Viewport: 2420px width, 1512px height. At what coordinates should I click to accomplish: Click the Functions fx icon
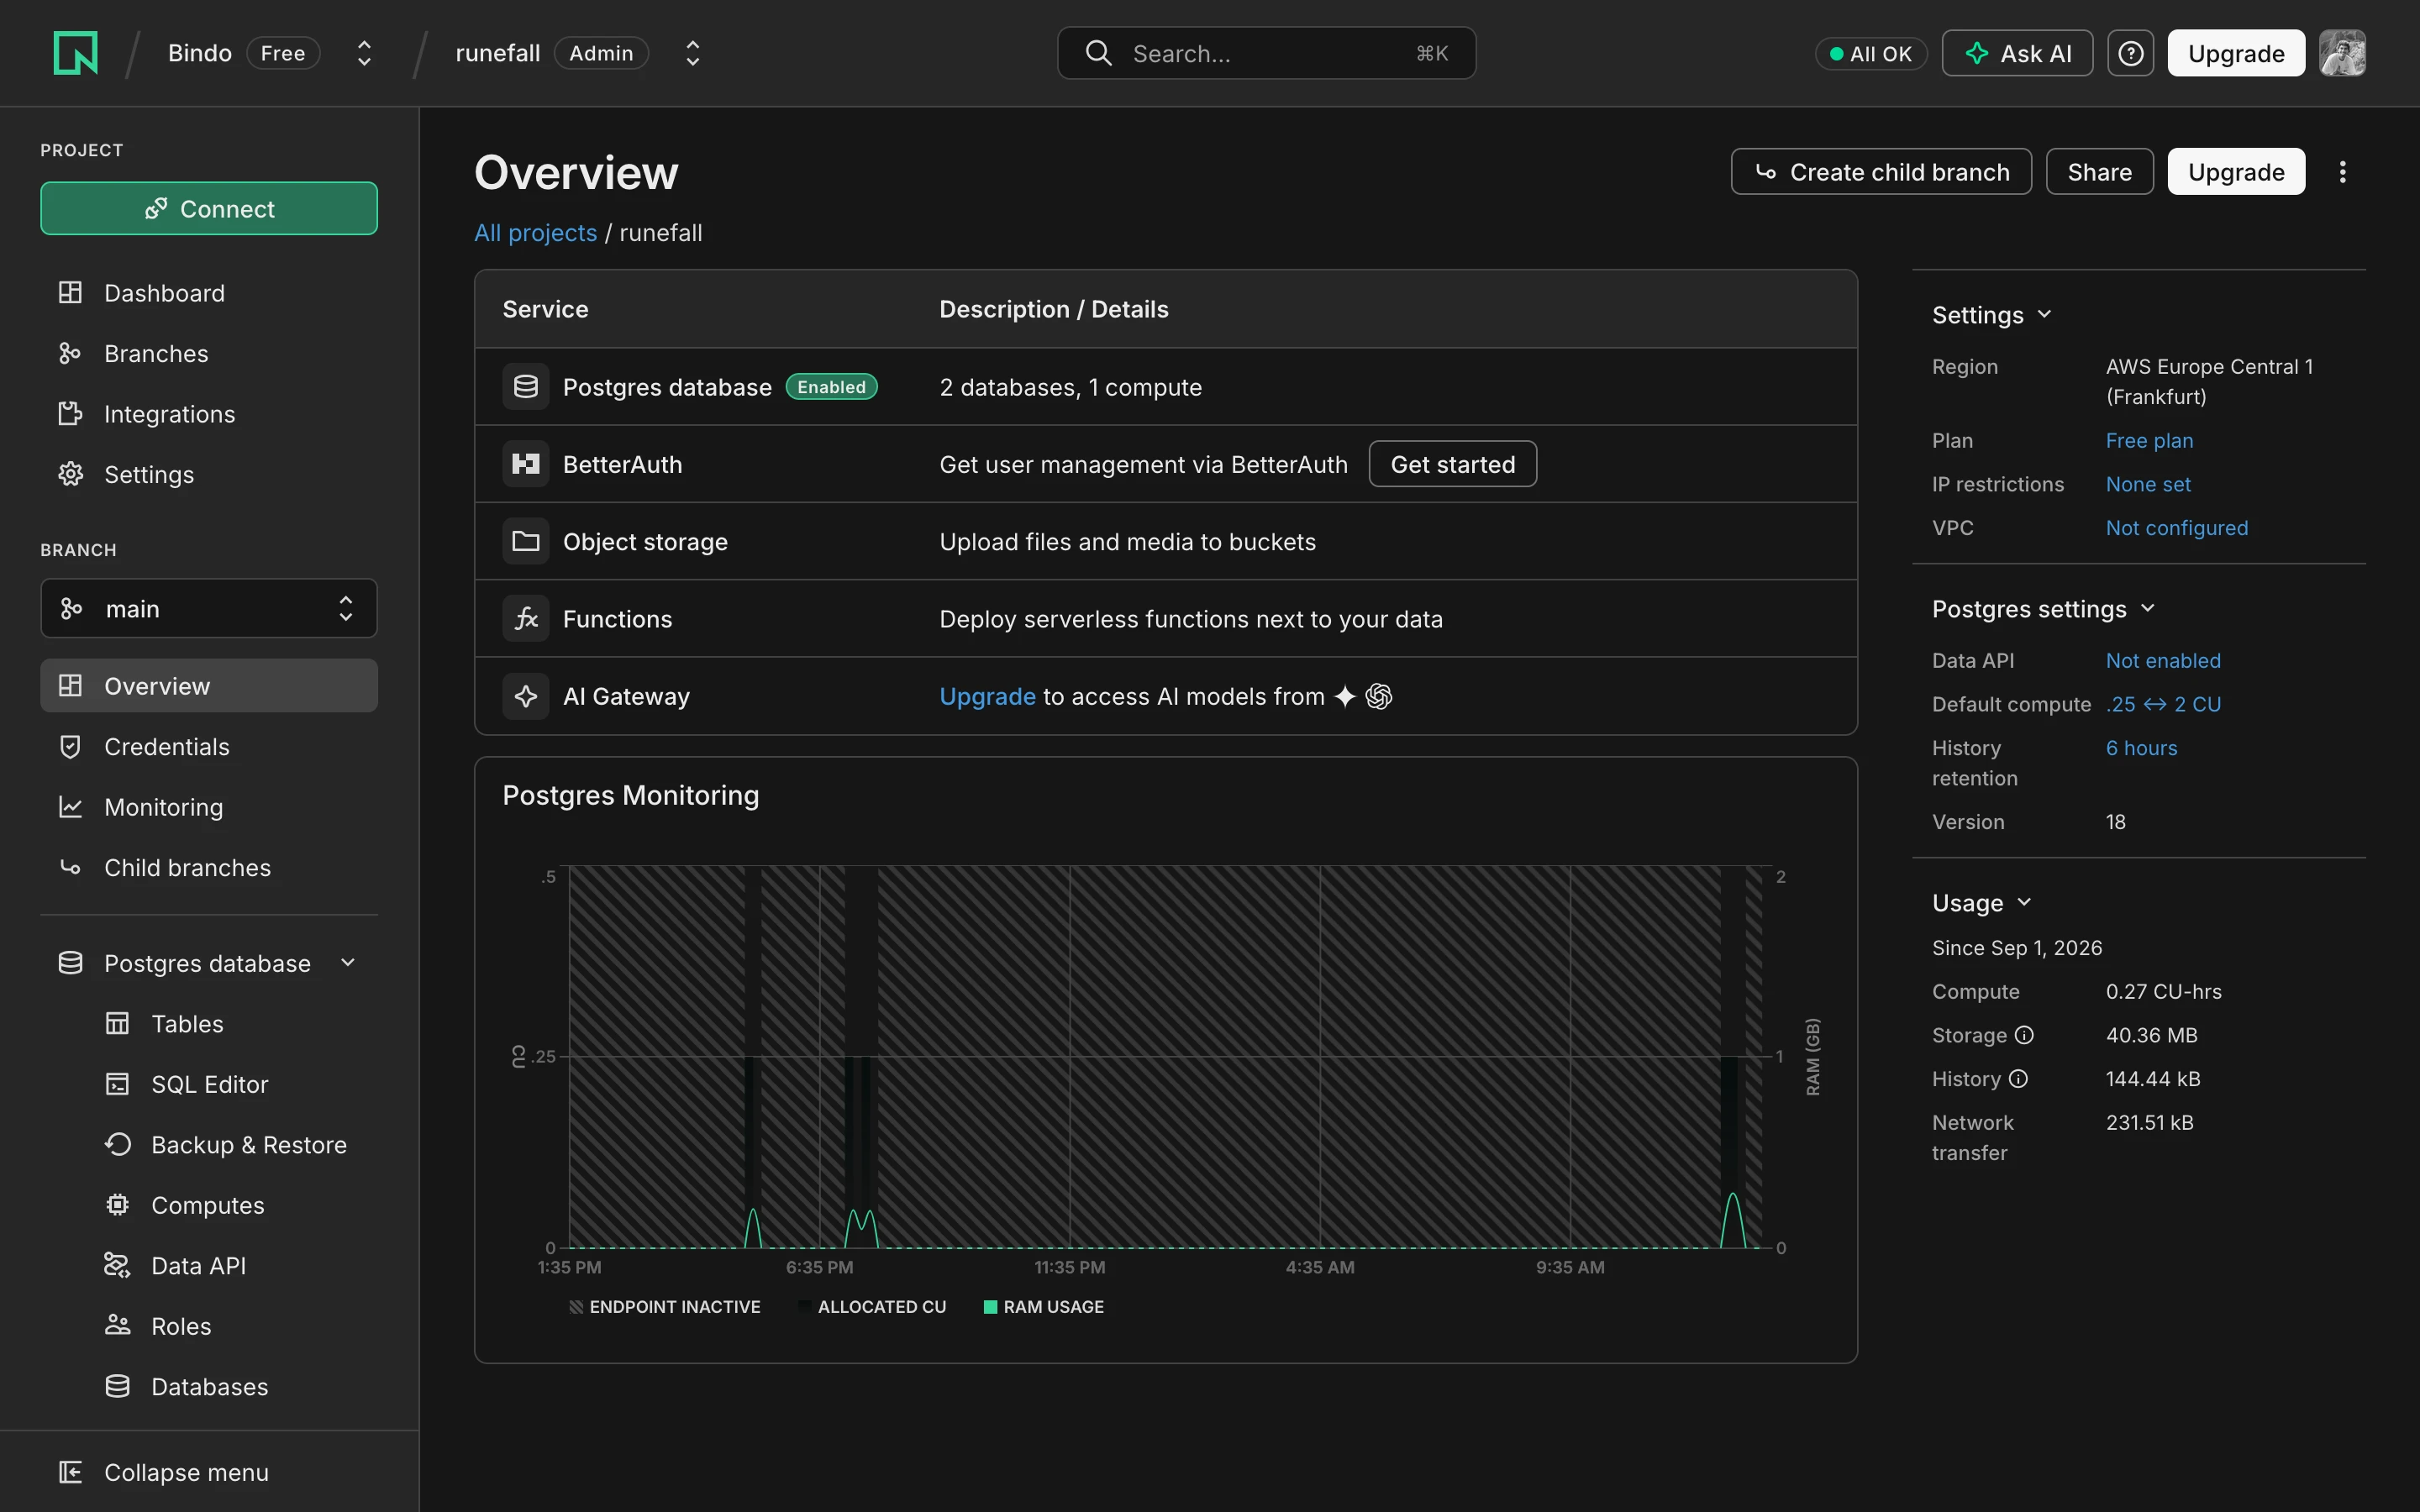(x=526, y=619)
